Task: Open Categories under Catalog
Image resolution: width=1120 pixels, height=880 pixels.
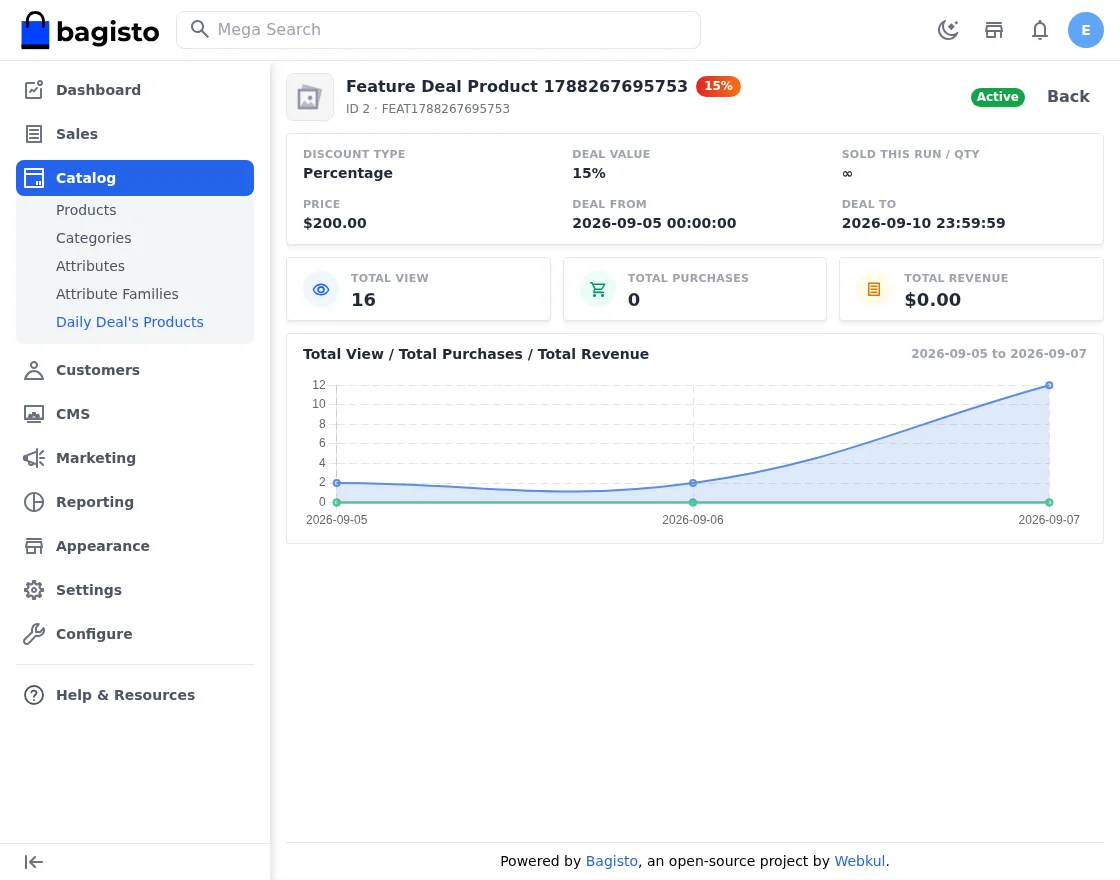Action: (94, 238)
